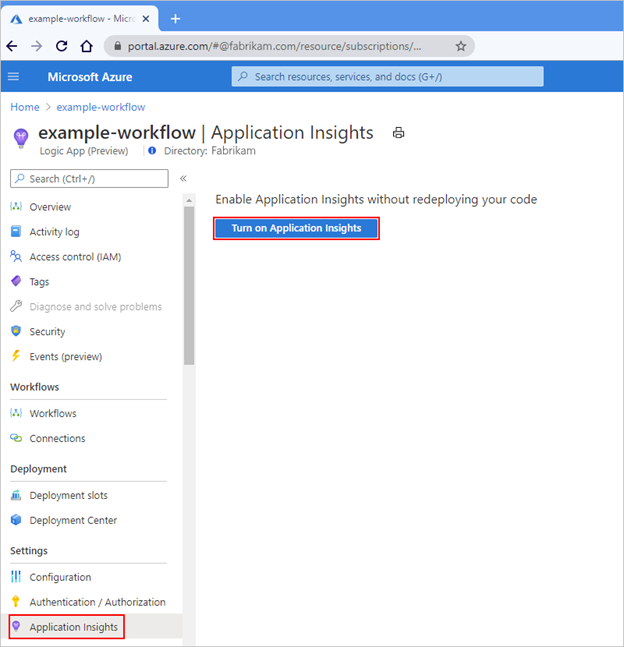
Task: Click the directory info icon
Action: pyautogui.click(x=152, y=151)
